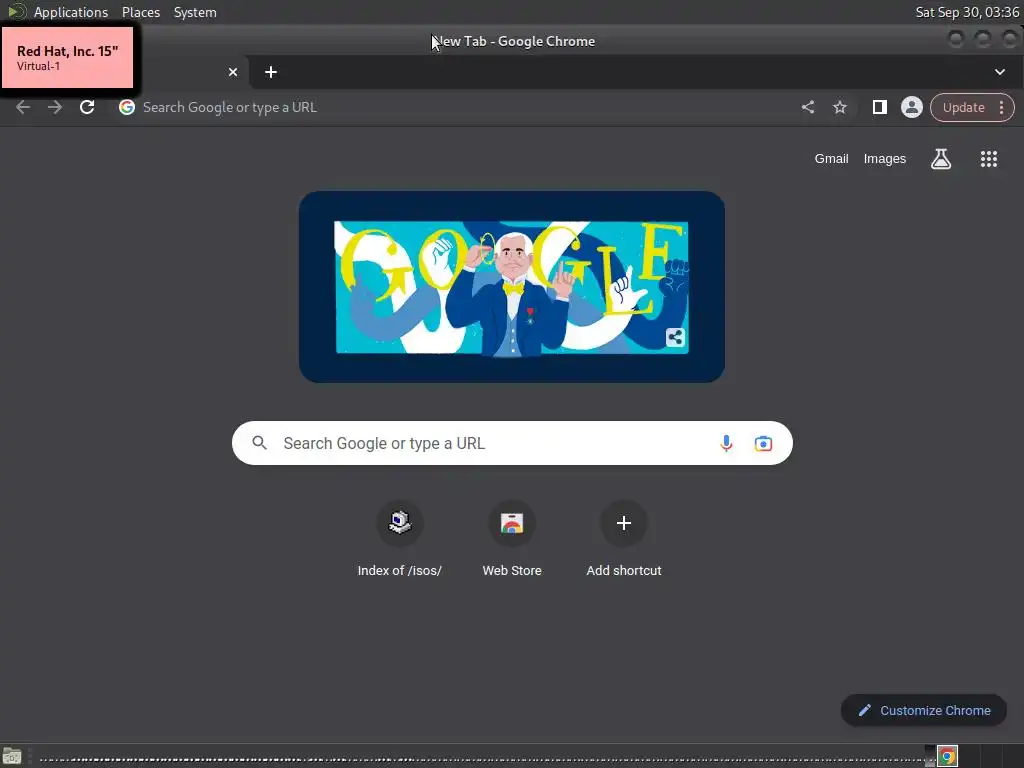Open Search Labs flask icon
The width and height of the screenshot is (1024, 768).
(x=941, y=159)
